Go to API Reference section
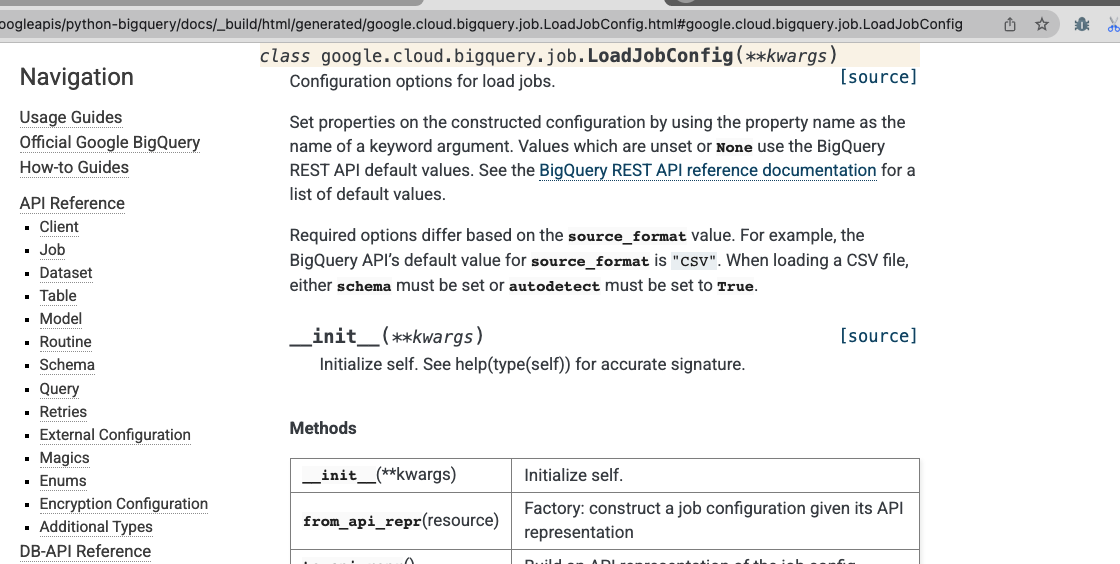The height and width of the screenshot is (564, 1120). point(72,203)
